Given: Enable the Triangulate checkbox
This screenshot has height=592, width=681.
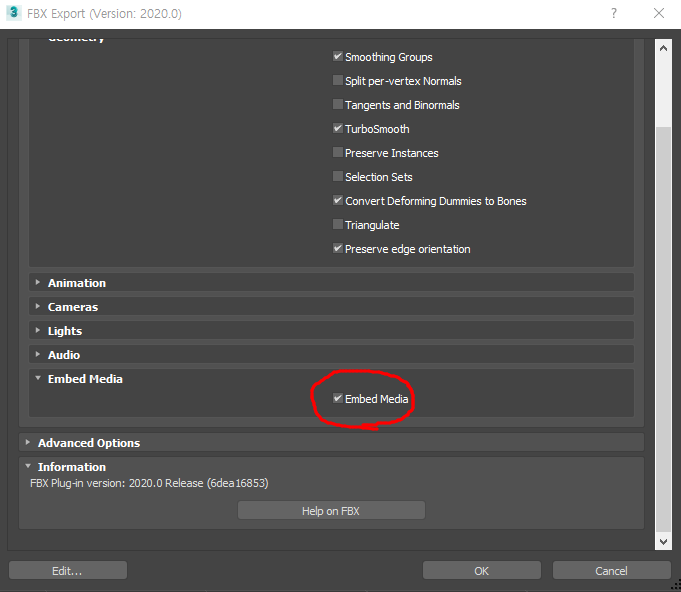Looking at the screenshot, I should (x=337, y=224).
